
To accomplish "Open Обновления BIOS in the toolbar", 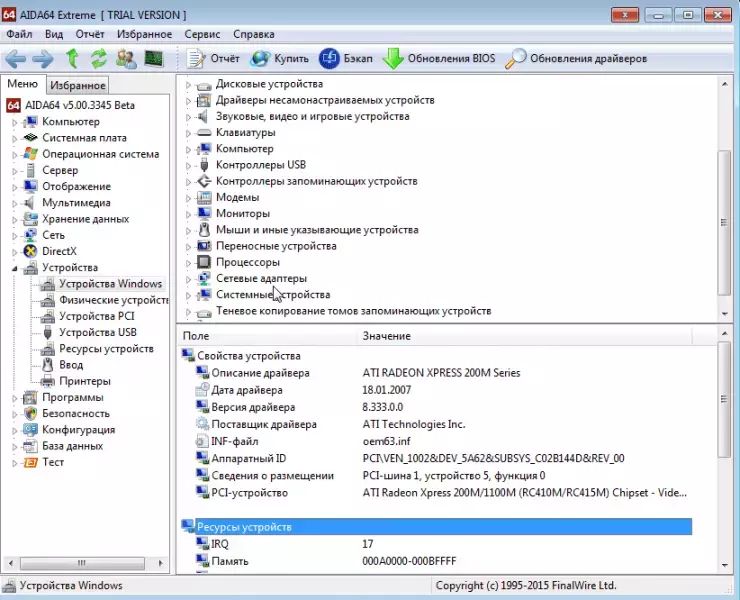I will click(x=439, y=59).
